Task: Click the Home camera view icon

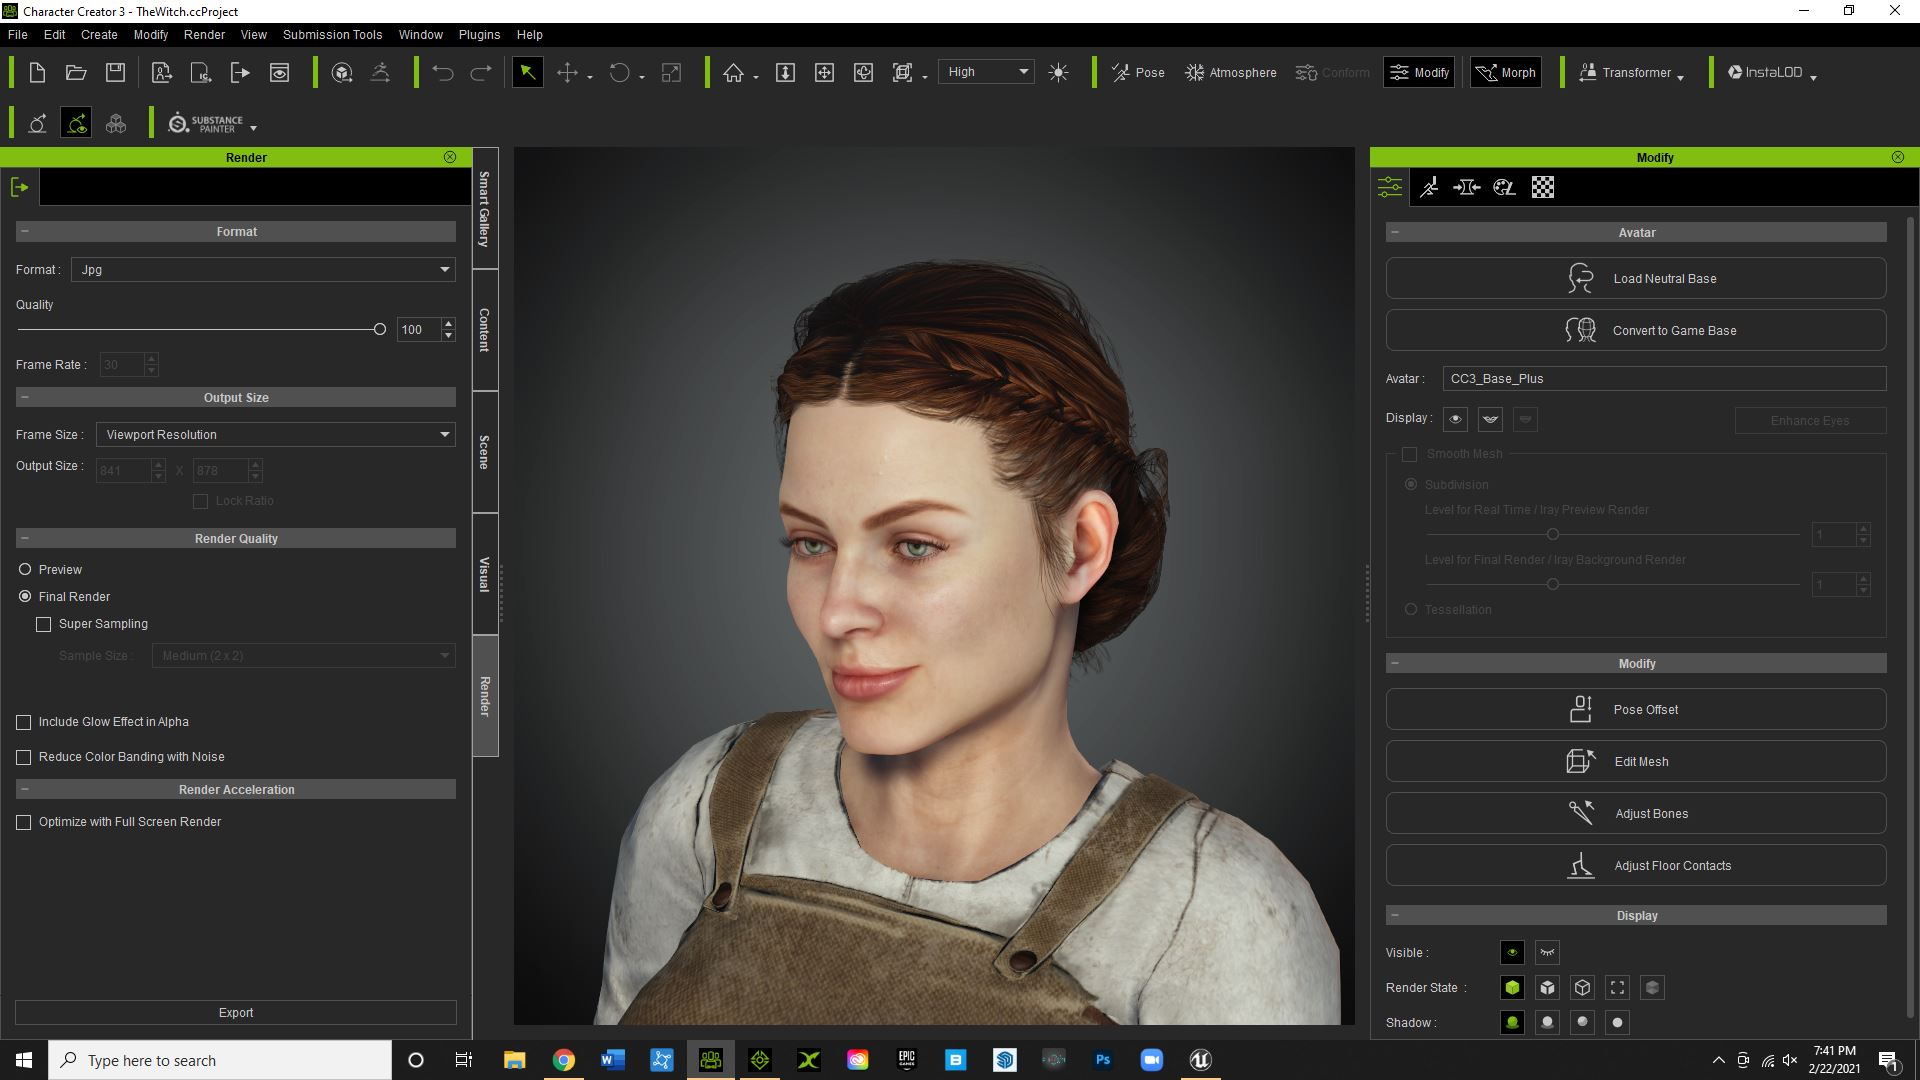Action: pos(734,72)
